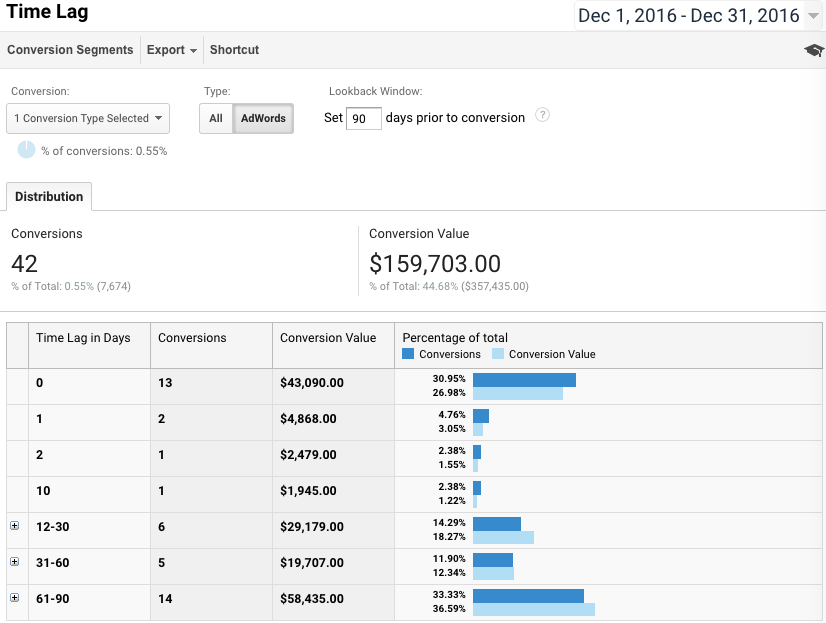
Task: Click the 4.76% percentage label
Action: pos(452,414)
